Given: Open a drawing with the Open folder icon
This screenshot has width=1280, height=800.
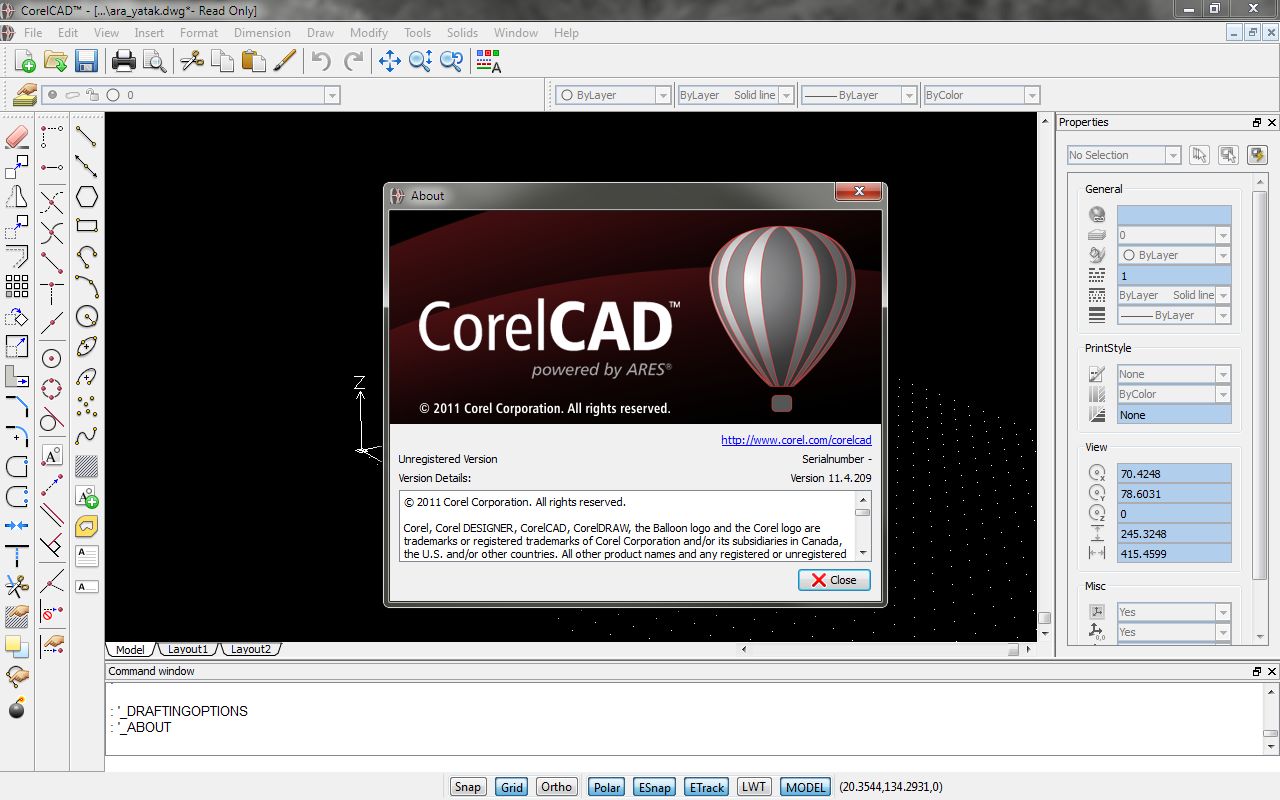Looking at the screenshot, I should click(x=56, y=61).
